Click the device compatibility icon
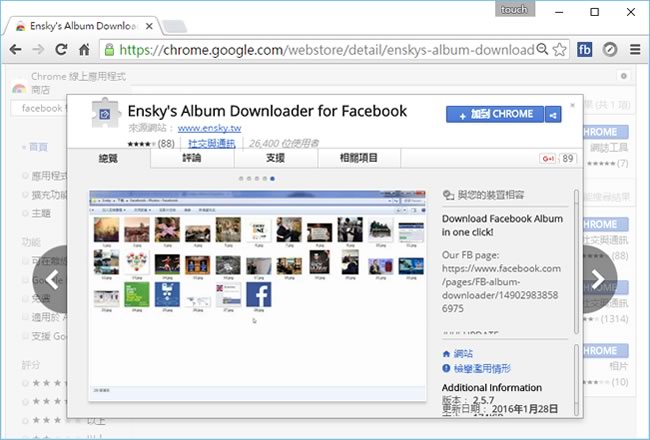The image size is (650, 440). 449,195
